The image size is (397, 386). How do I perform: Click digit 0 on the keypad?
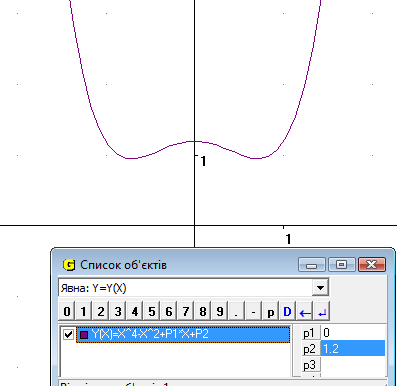pos(67,312)
